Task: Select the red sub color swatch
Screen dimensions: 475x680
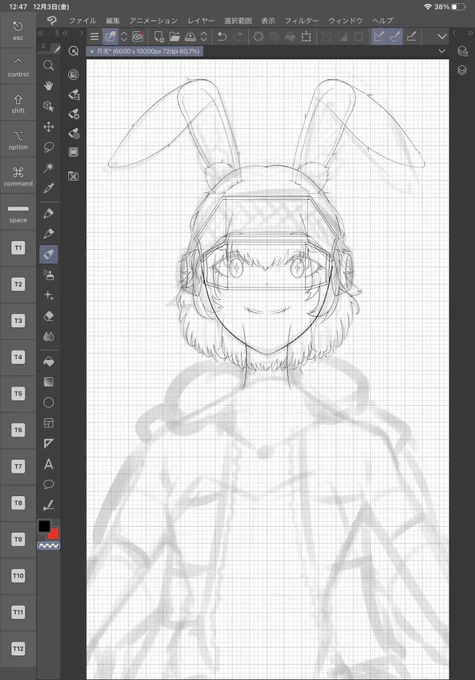Action: click(x=54, y=534)
